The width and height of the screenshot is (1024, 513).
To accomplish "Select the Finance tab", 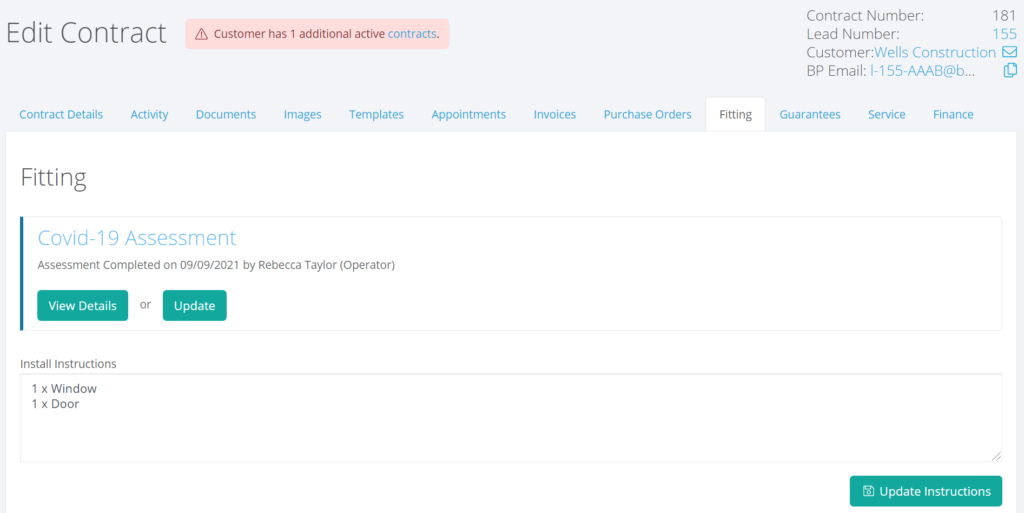I will (953, 115).
